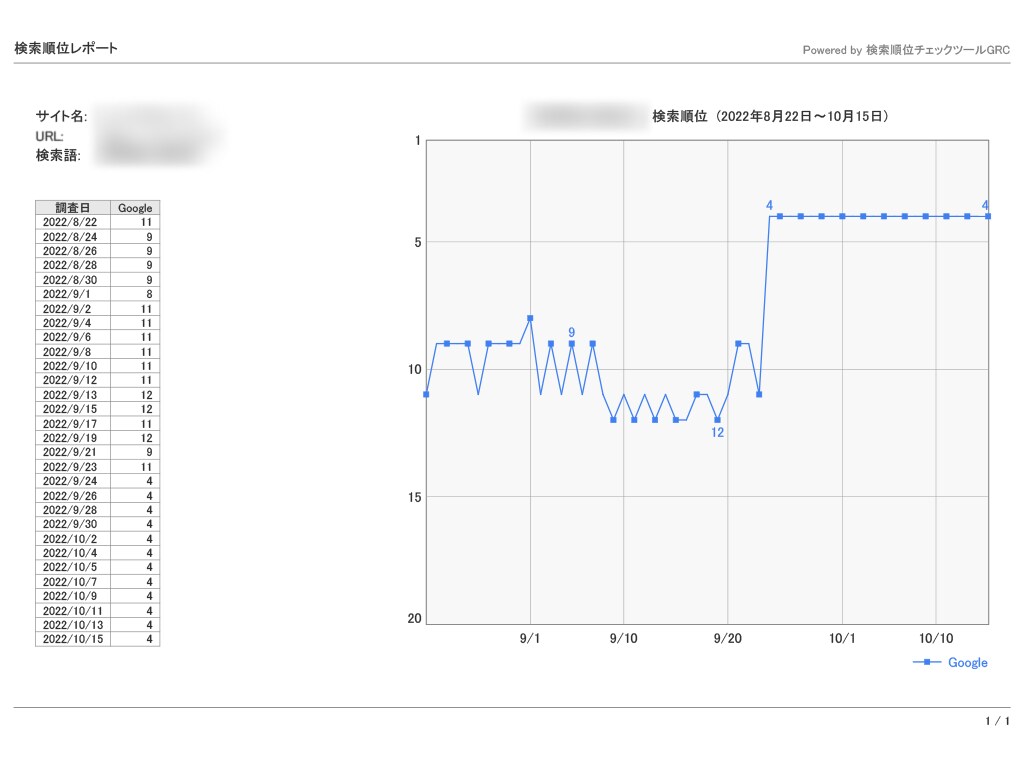This screenshot has height=768, width=1024.
Task: Click the Google legend text below the chart
Action: [x=967, y=662]
